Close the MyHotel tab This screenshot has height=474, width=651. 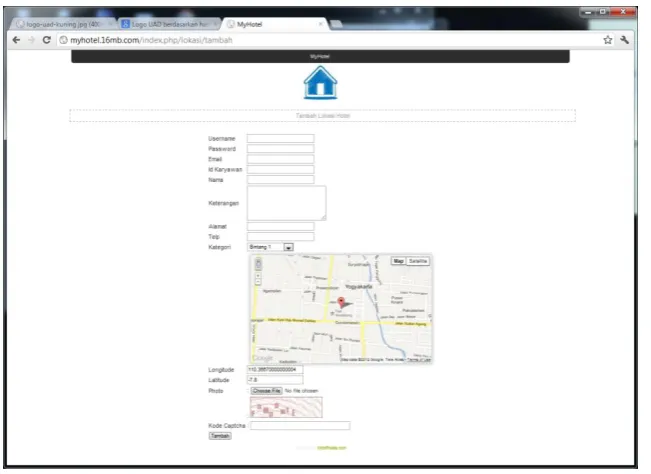[321, 24]
